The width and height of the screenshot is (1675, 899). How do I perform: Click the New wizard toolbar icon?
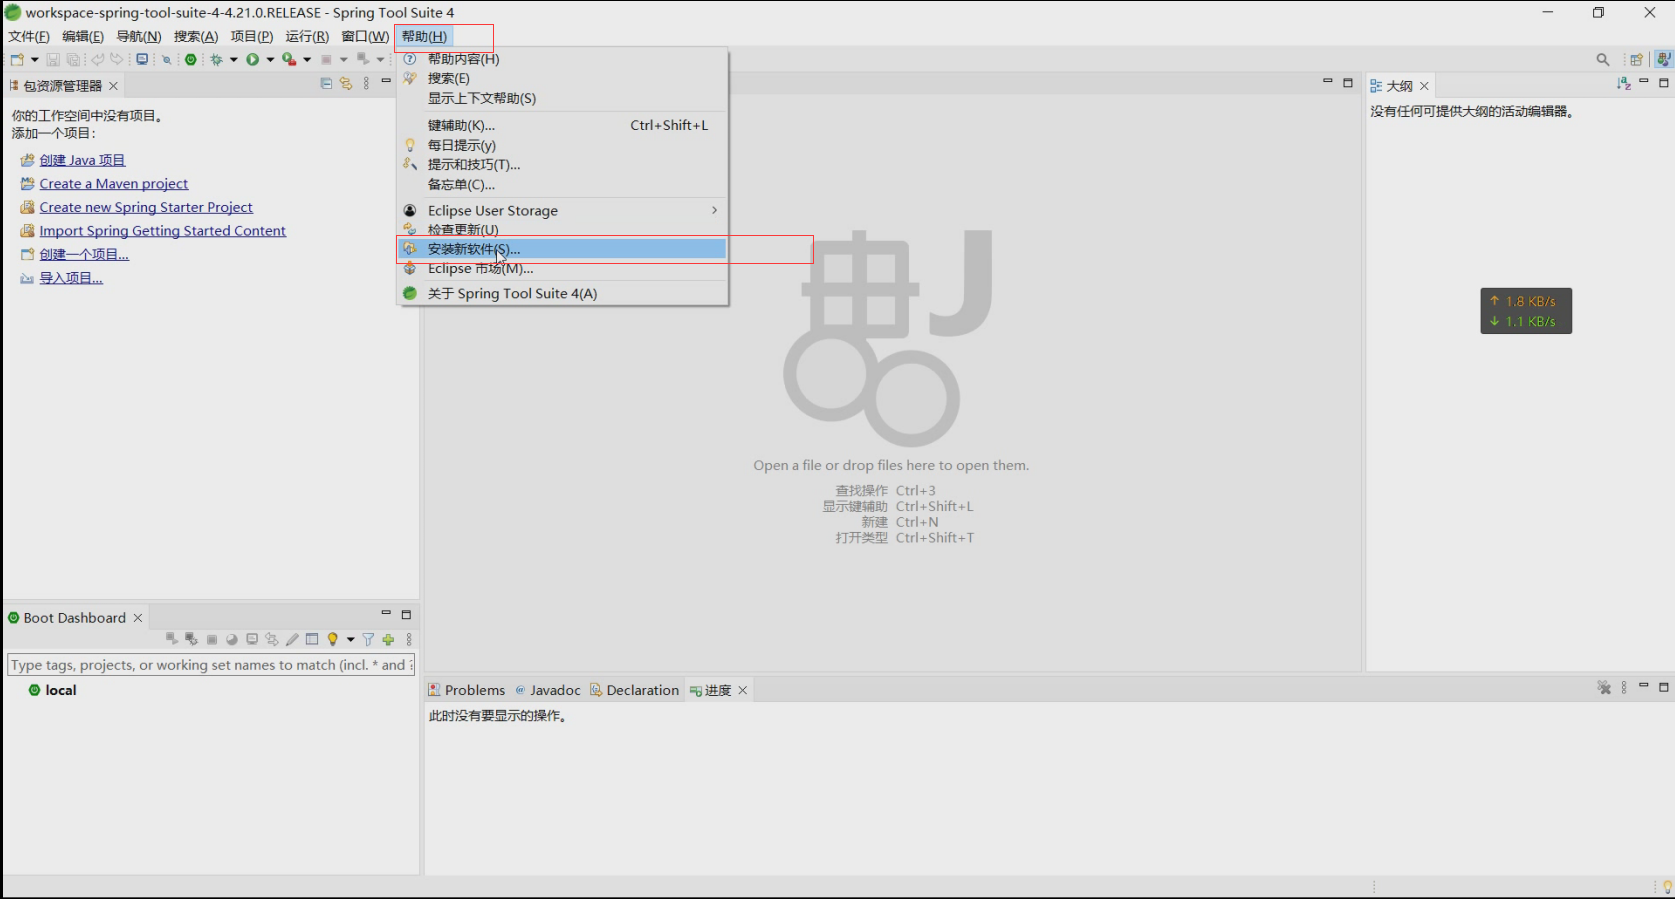pyautogui.click(x=17, y=60)
